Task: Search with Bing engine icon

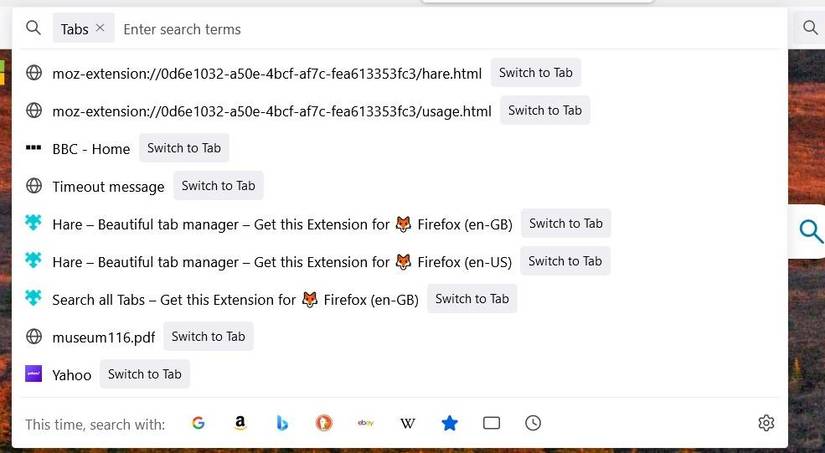Action: [282, 423]
